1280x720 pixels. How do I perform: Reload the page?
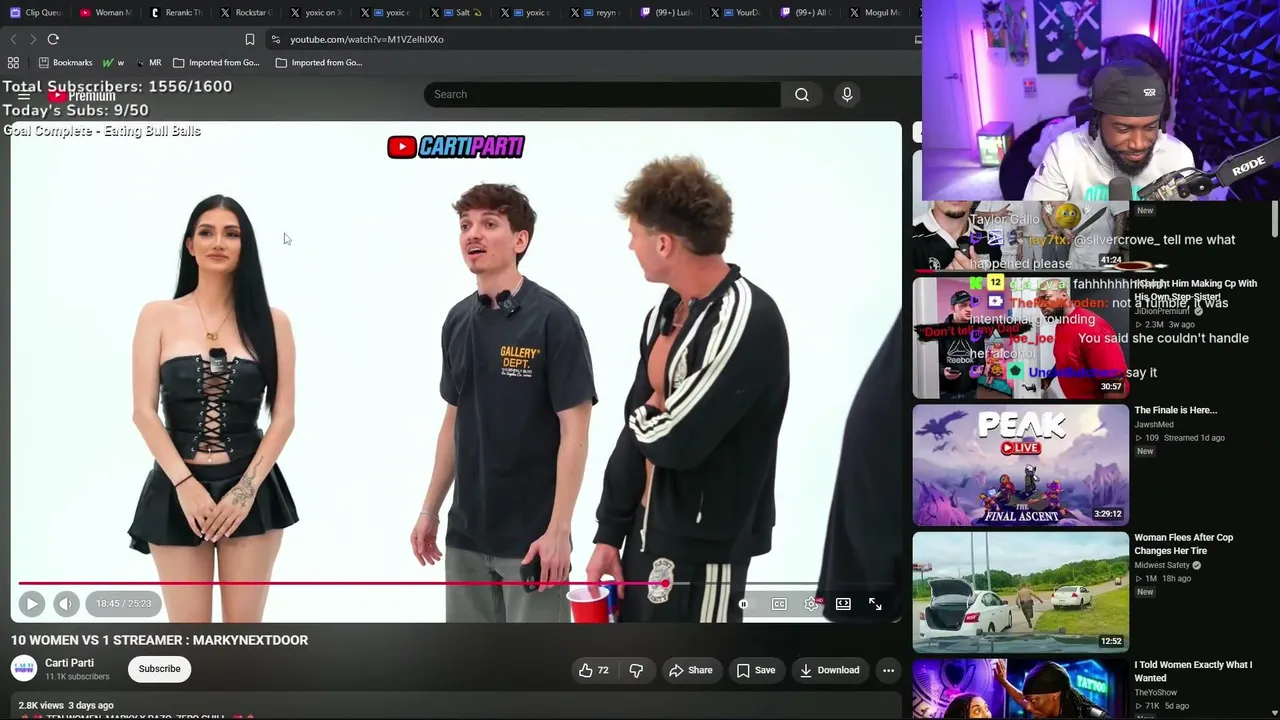pyautogui.click(x=53, y=39)
